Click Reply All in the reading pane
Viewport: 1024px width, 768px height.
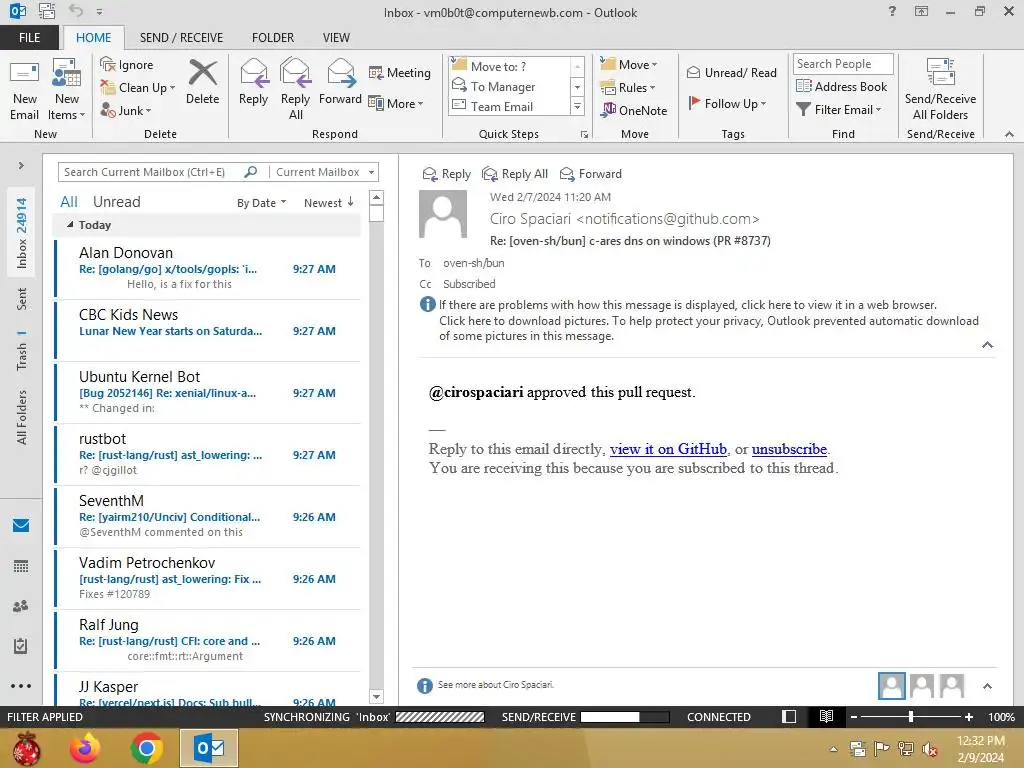[x=515, y=174]
